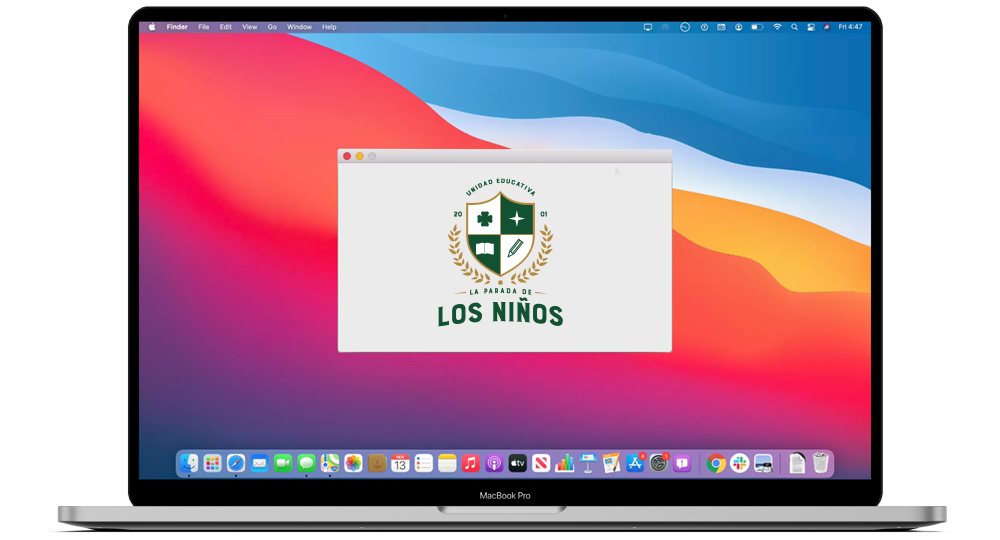Open the File menu
Image resolution: width=1000 pixels, height=540 pixels.
pos(203,27)
